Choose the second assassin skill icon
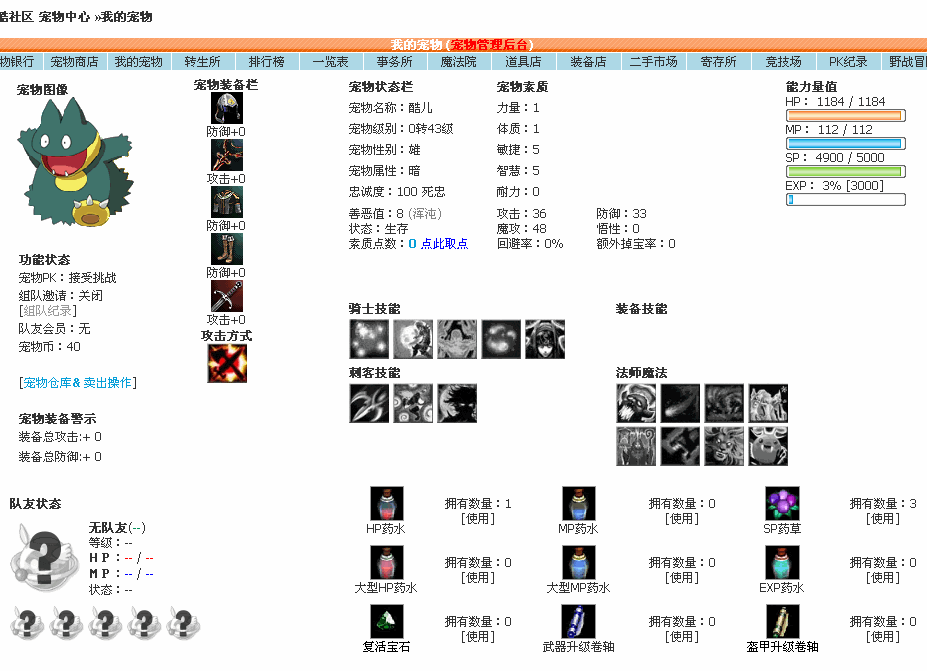Image resolution: width=927 pixels, height=671 pixels. (x=413, y=403)
